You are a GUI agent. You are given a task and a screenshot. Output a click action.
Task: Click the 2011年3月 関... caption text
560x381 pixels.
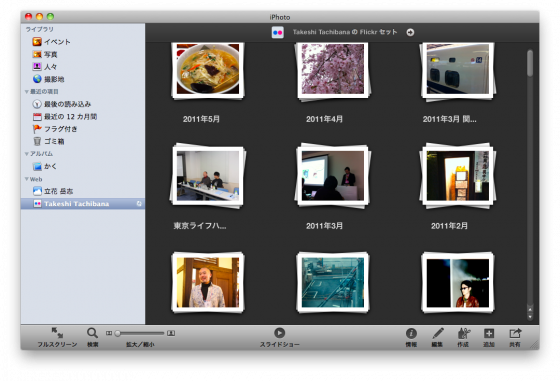[450, 119]
